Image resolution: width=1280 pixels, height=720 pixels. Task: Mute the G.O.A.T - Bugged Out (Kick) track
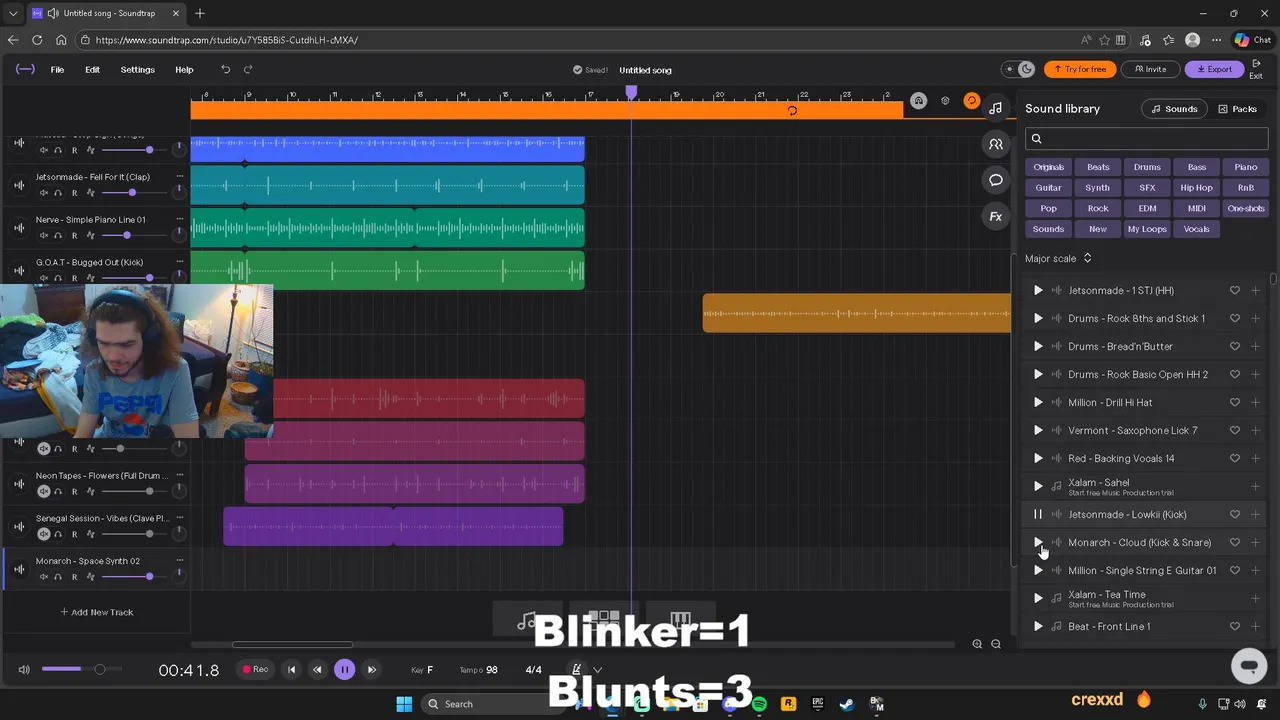tap(44, 278)
